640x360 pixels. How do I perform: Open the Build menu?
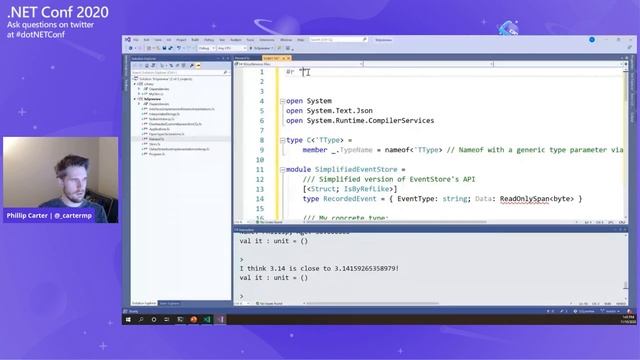click(x=195, y=40)
